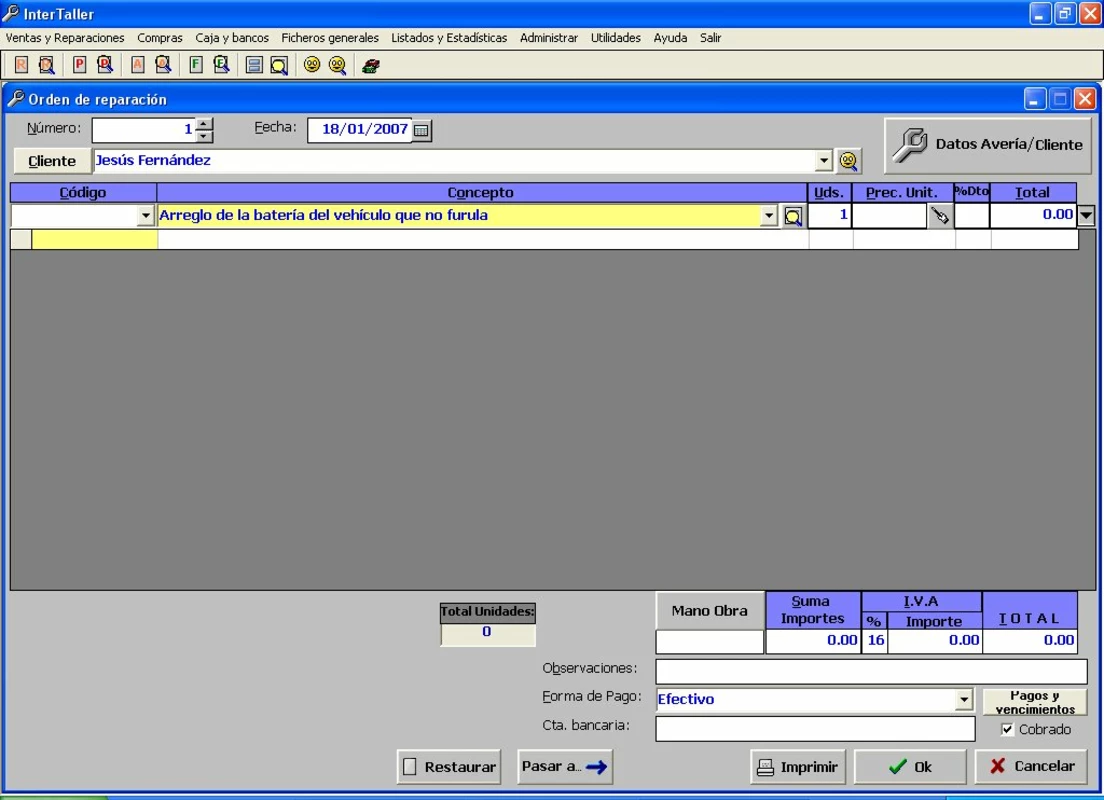This screenshot has width=1104, height=800.
Task: Click the Código column header
Action: [83, 193]
